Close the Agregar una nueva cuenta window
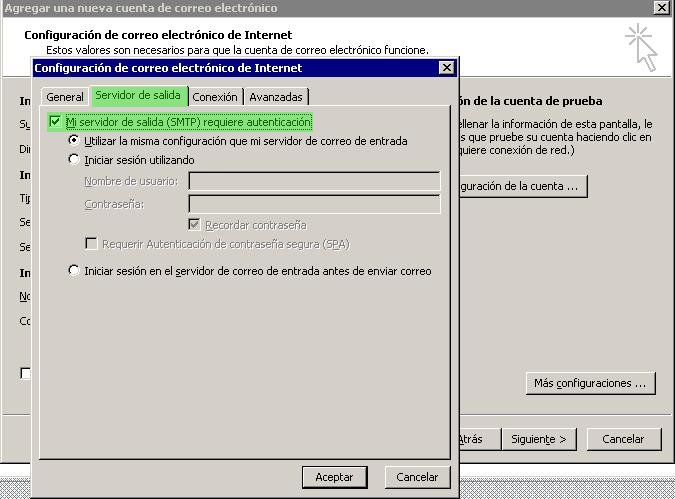Viewport: 675px width, 499px height. click(x=662, y=7)
